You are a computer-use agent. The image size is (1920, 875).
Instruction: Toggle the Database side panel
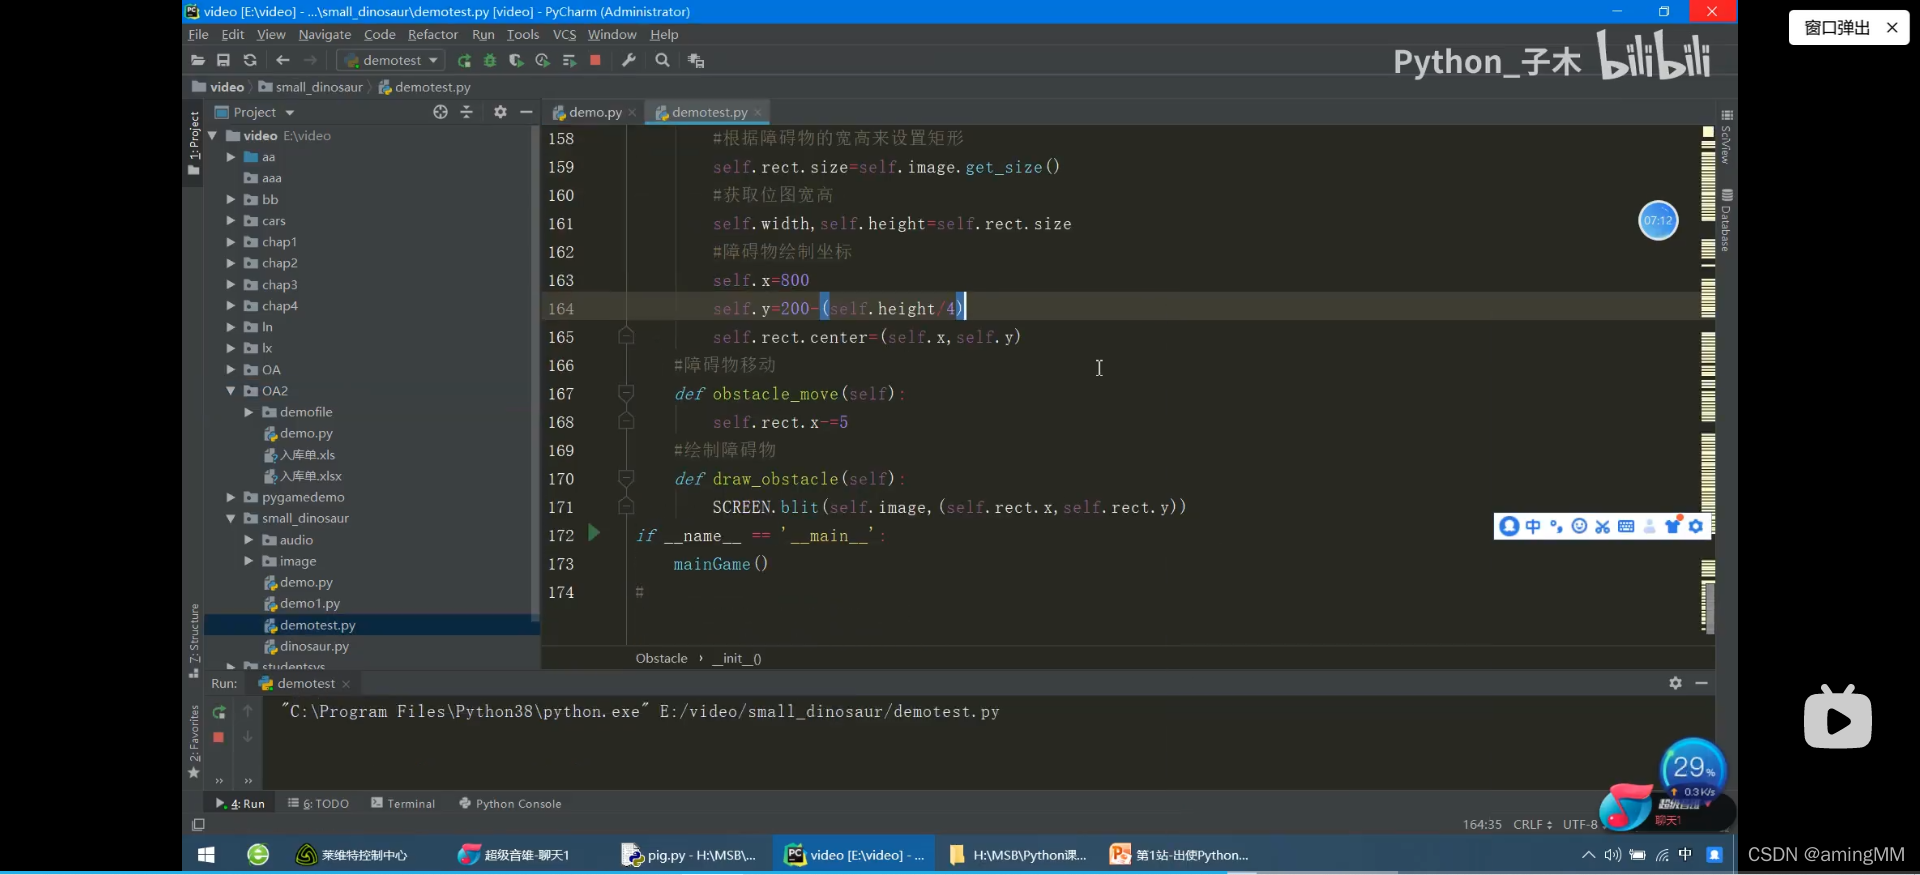point(1726,220)
